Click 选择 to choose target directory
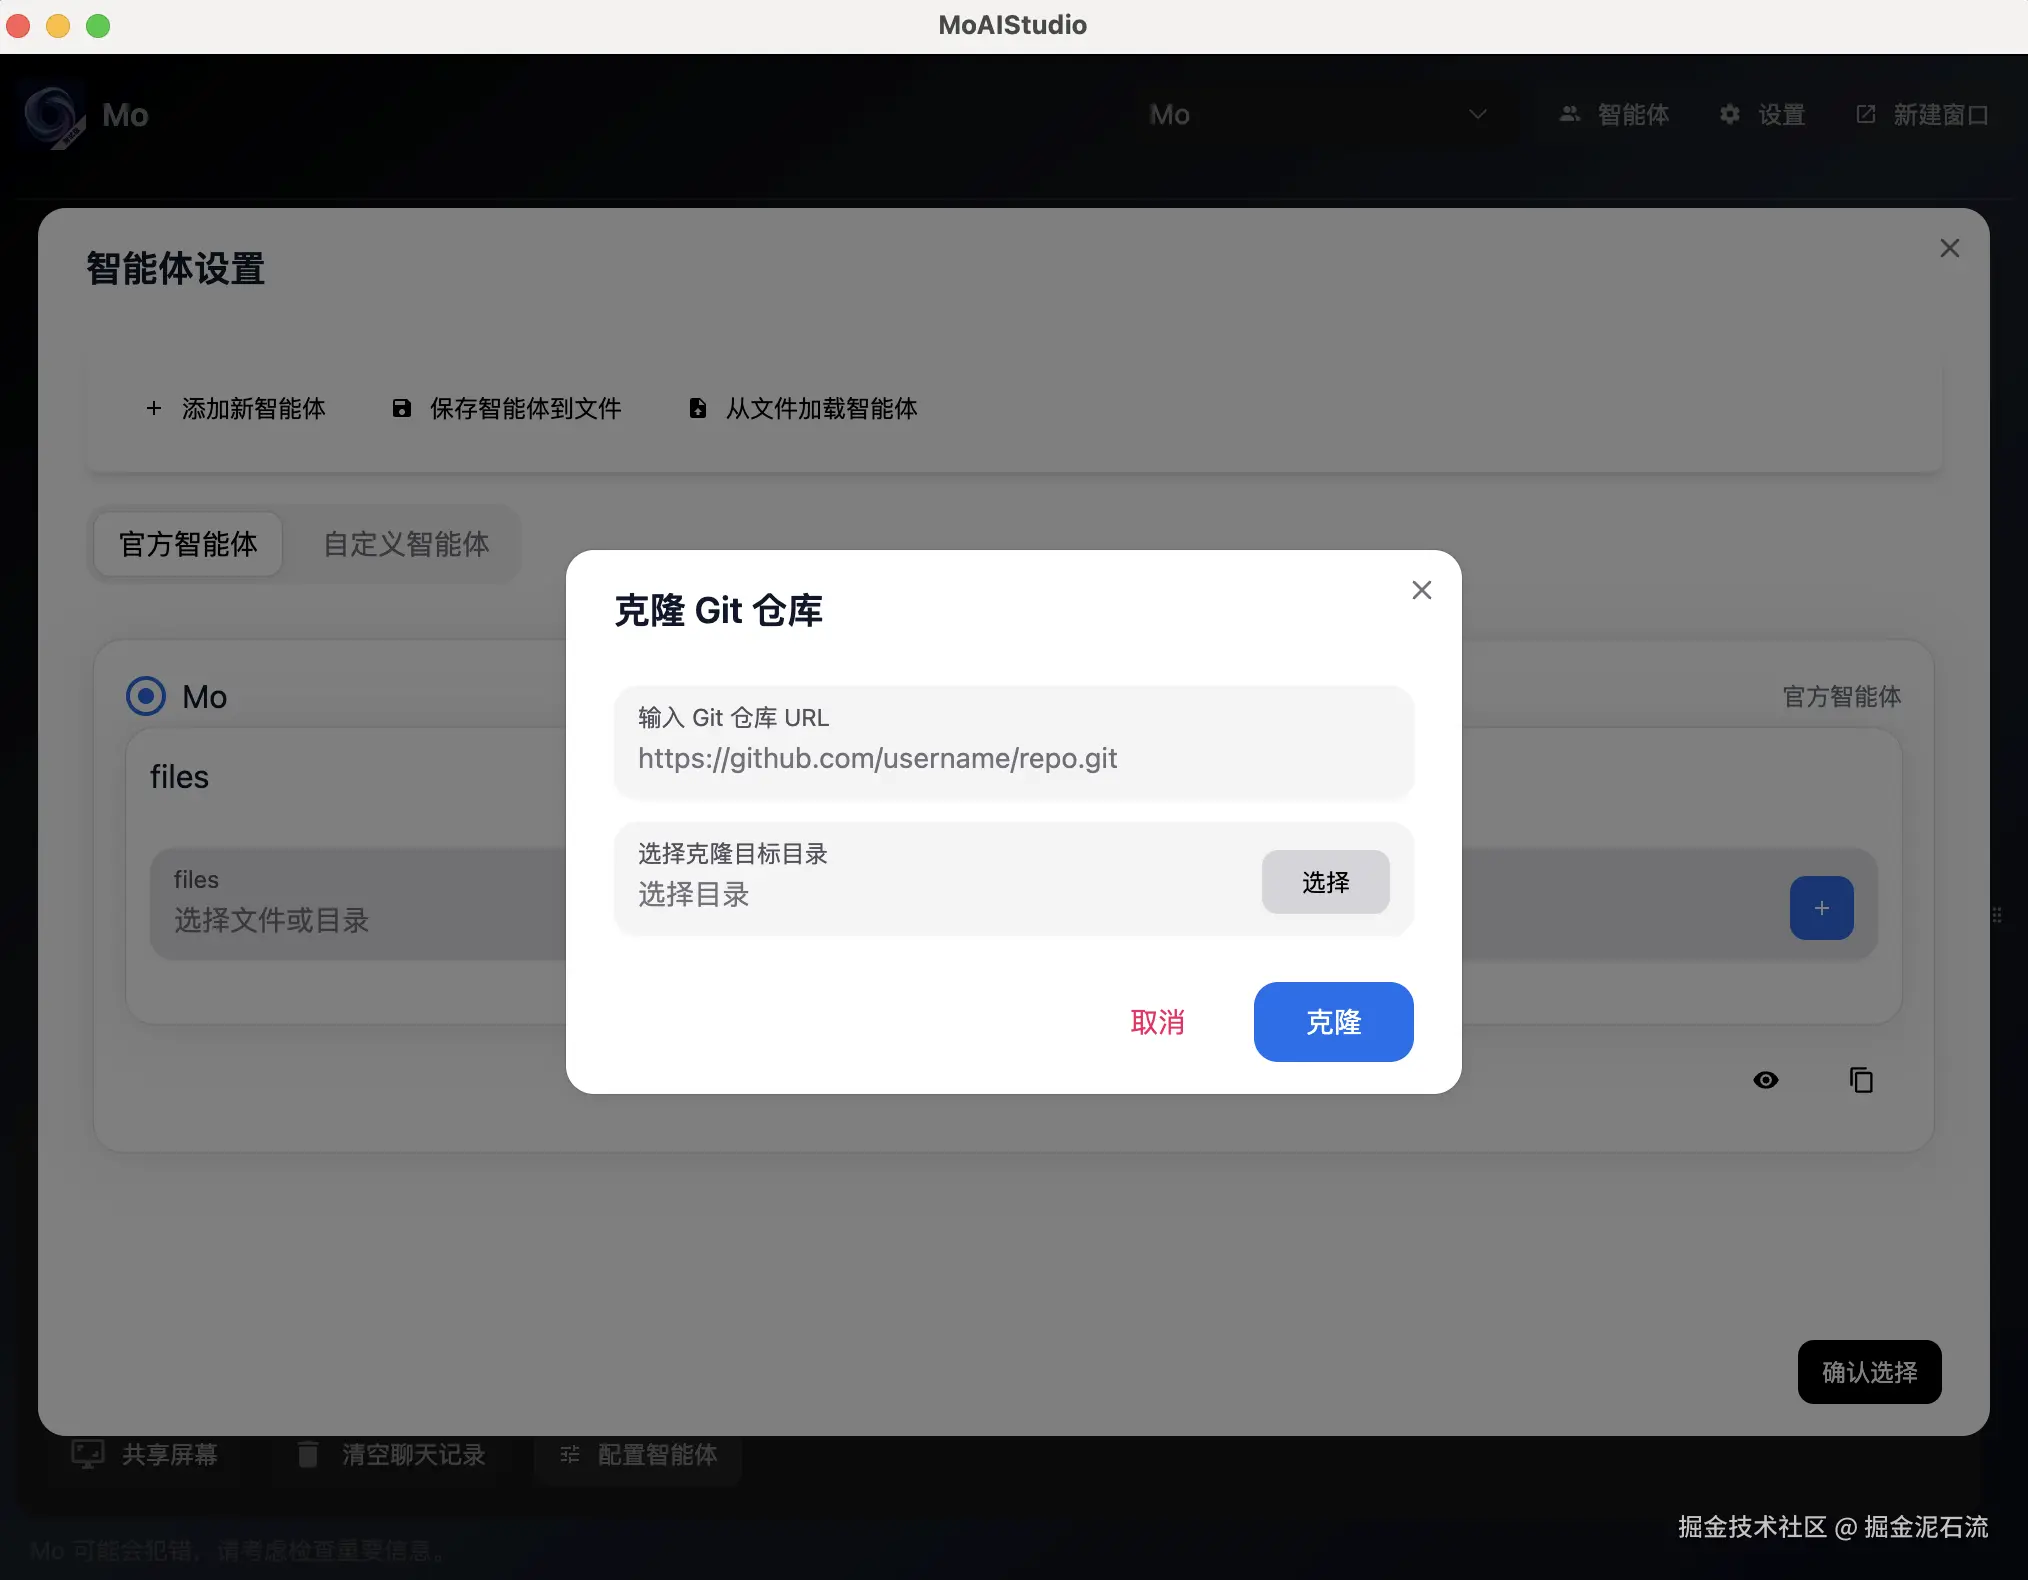 click(x=1325, y=882)
